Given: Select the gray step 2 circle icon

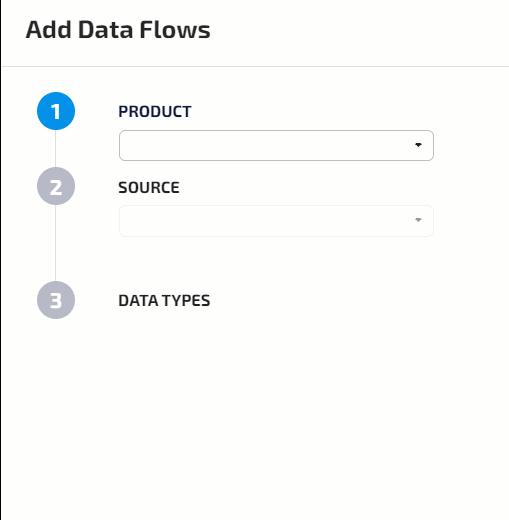Looking at the screenshot, I should tap(56, 186).
